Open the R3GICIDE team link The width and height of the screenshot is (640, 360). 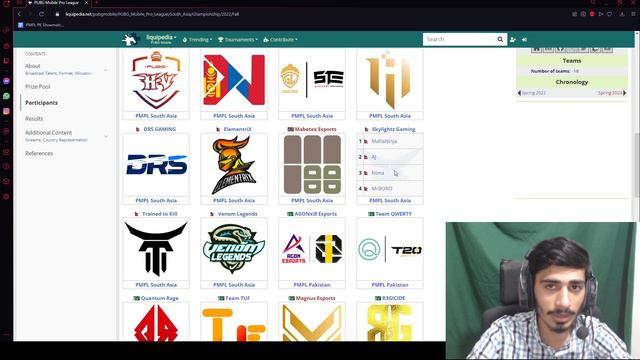pyautogui.click(x=393, y=298)
